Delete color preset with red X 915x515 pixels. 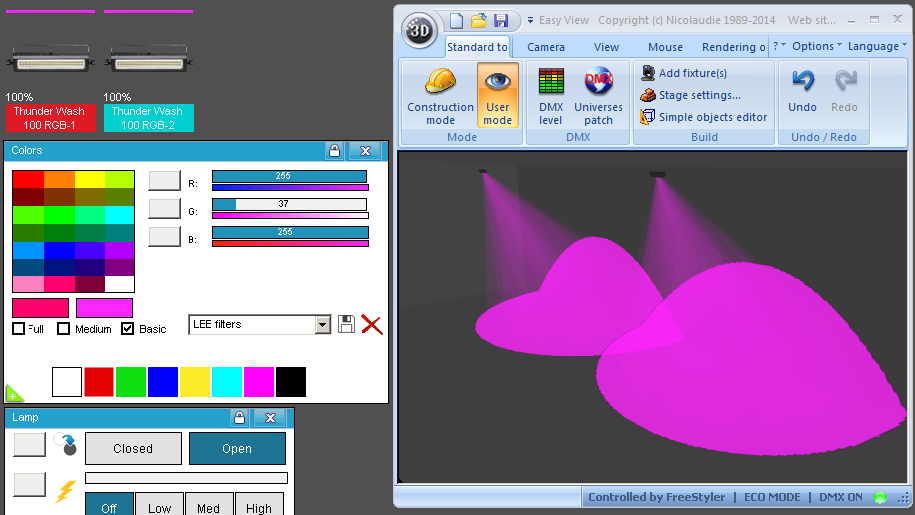tap(372, 324)
